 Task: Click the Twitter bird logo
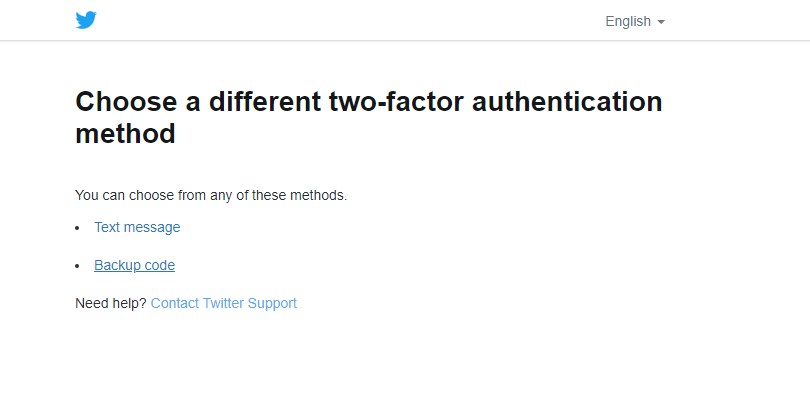coord(86,20)
